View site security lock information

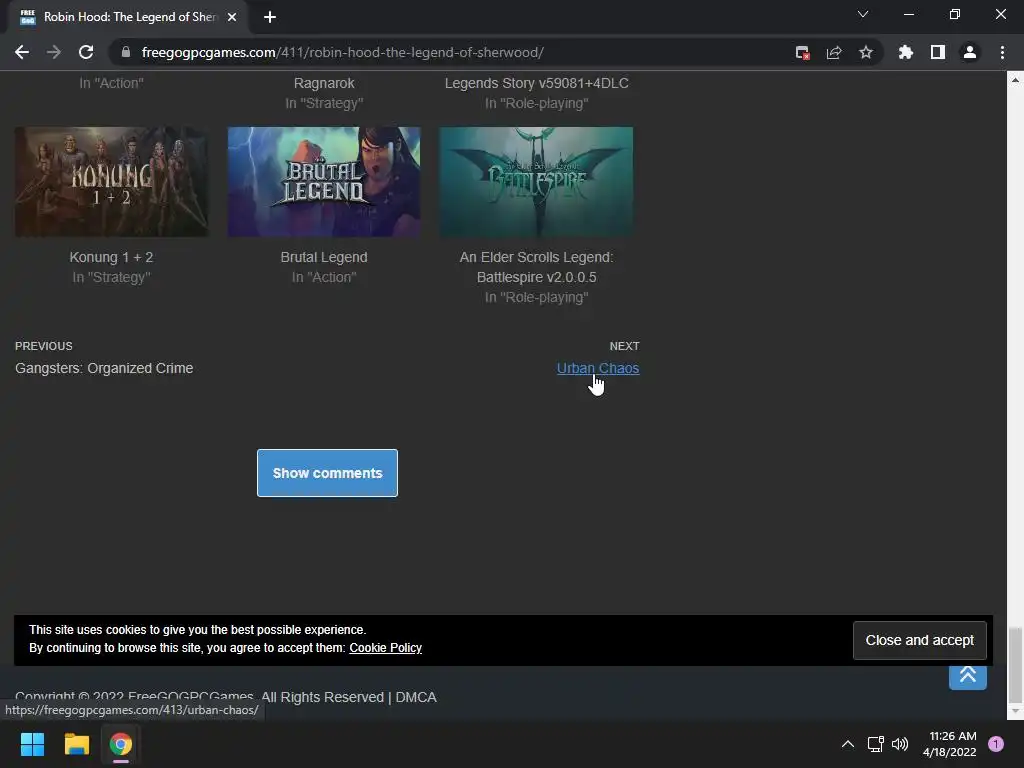point(126,52)
